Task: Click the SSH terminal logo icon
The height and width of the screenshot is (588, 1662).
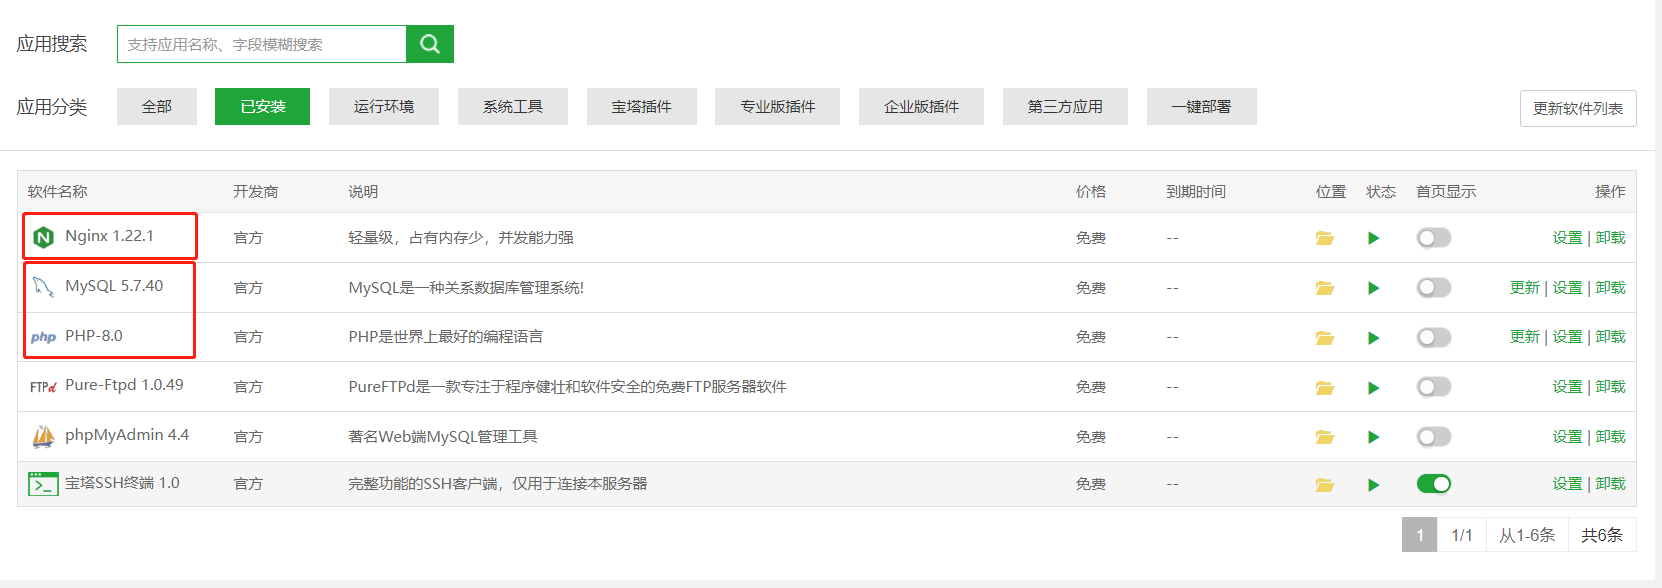Action: click(x=43, y=484)
